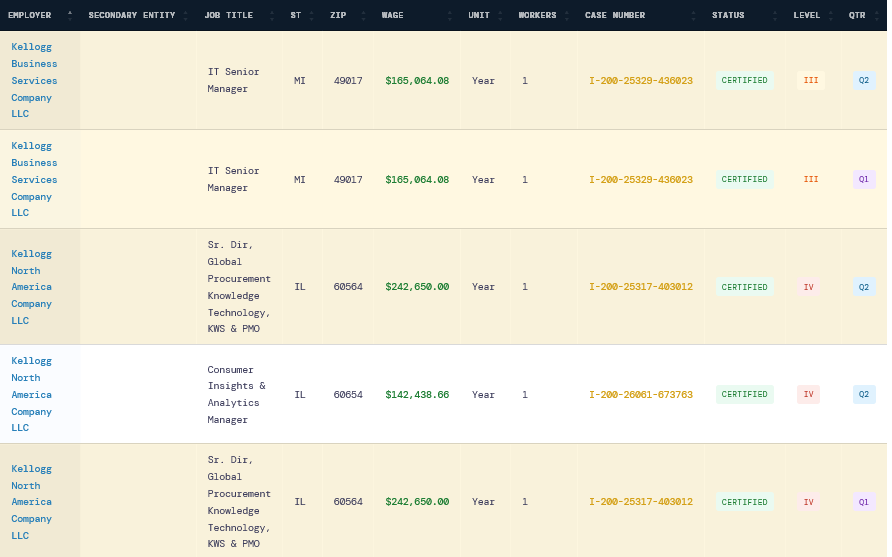Select workers count 1 in Consumer Insights row
The image size is (892, 557).
525,395
